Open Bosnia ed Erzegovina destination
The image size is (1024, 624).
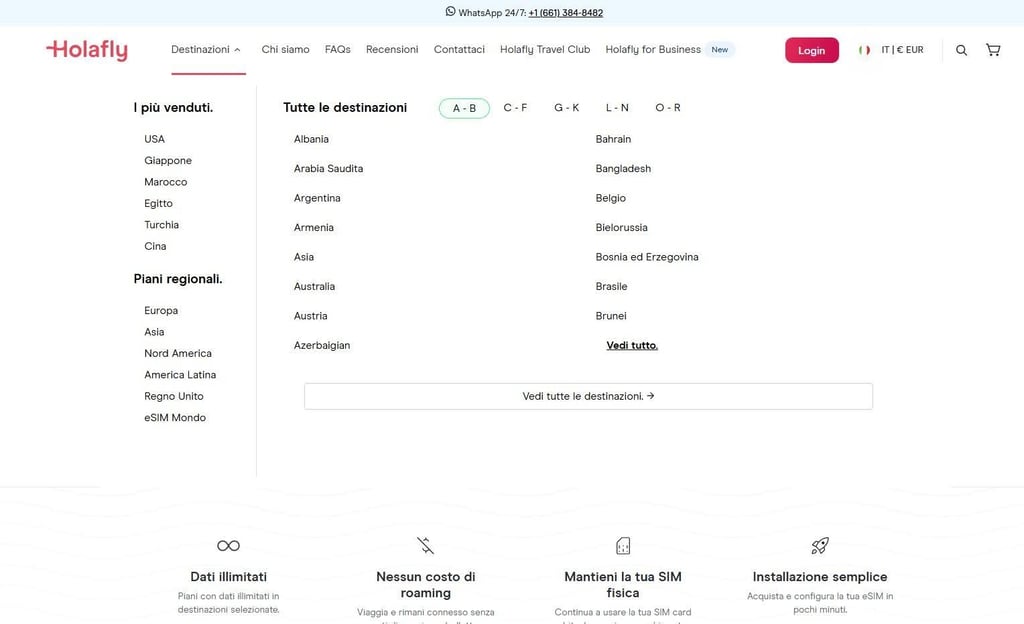point(647,257)
